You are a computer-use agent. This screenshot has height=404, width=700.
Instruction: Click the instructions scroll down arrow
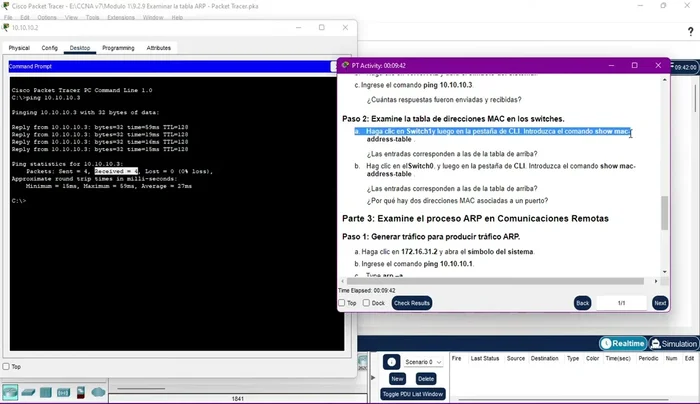(664, 271)
